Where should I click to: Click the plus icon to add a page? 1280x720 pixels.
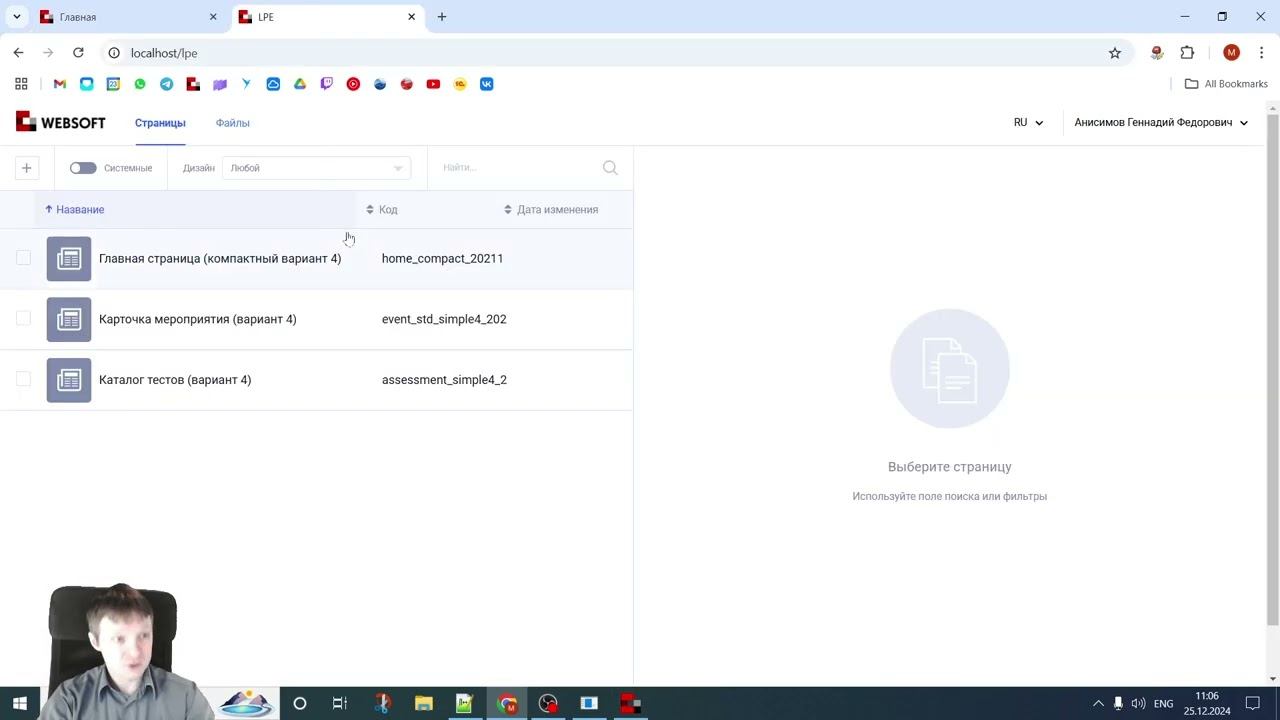[27, 168]
